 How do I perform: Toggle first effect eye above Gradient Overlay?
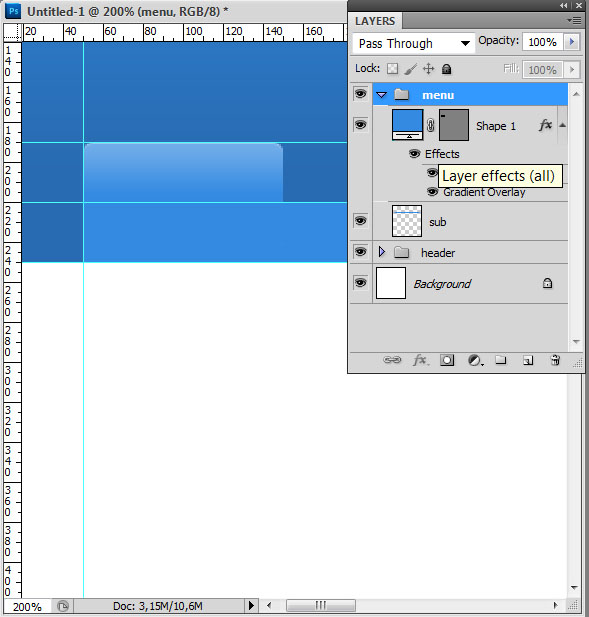click(432, 172)
